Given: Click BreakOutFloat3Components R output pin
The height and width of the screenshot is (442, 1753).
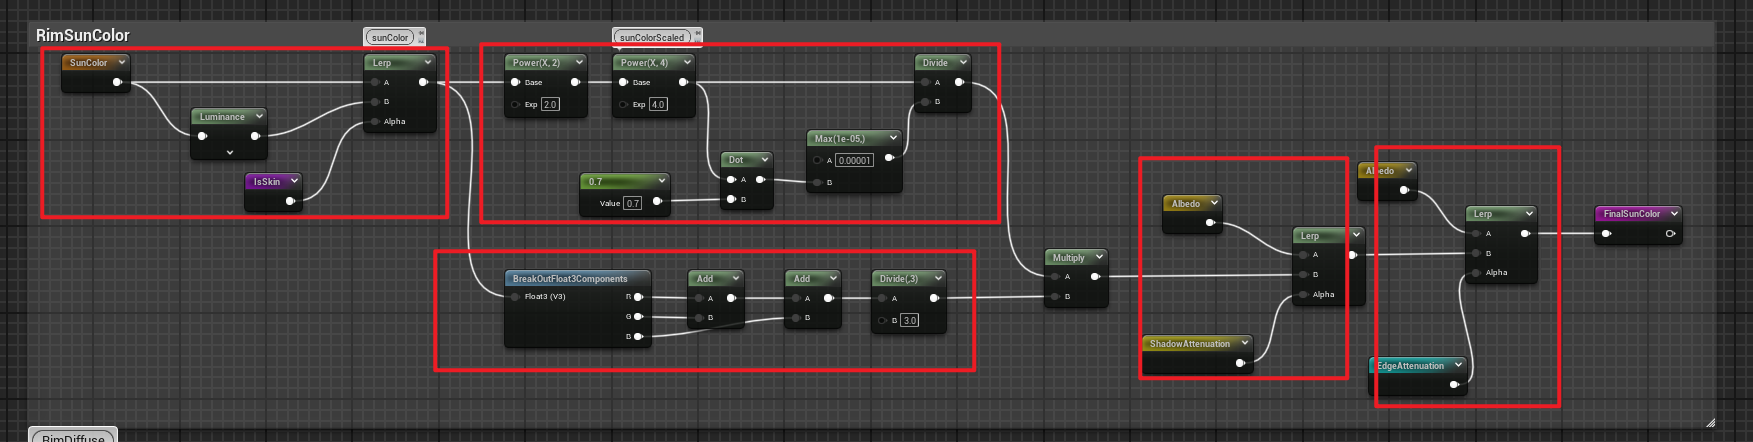Looking at the screenshot, I should click(x=638, y=297).
